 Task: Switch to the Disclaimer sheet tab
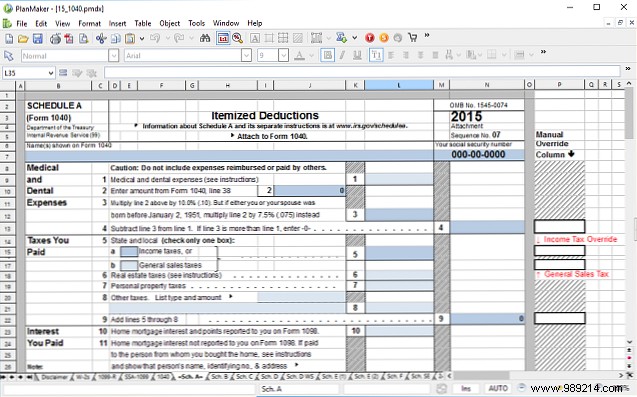tap(54, 377)
